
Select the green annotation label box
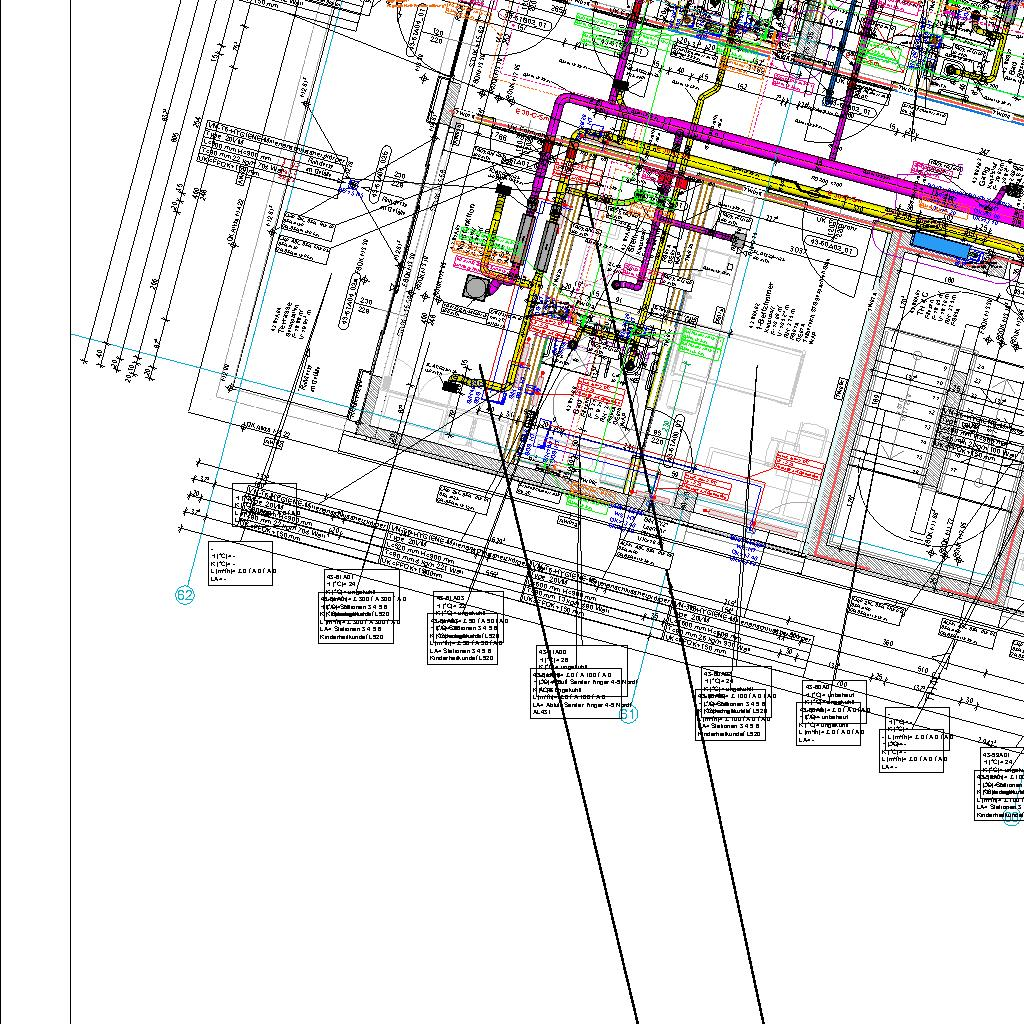pyautogui.click(x=701, y=345)
